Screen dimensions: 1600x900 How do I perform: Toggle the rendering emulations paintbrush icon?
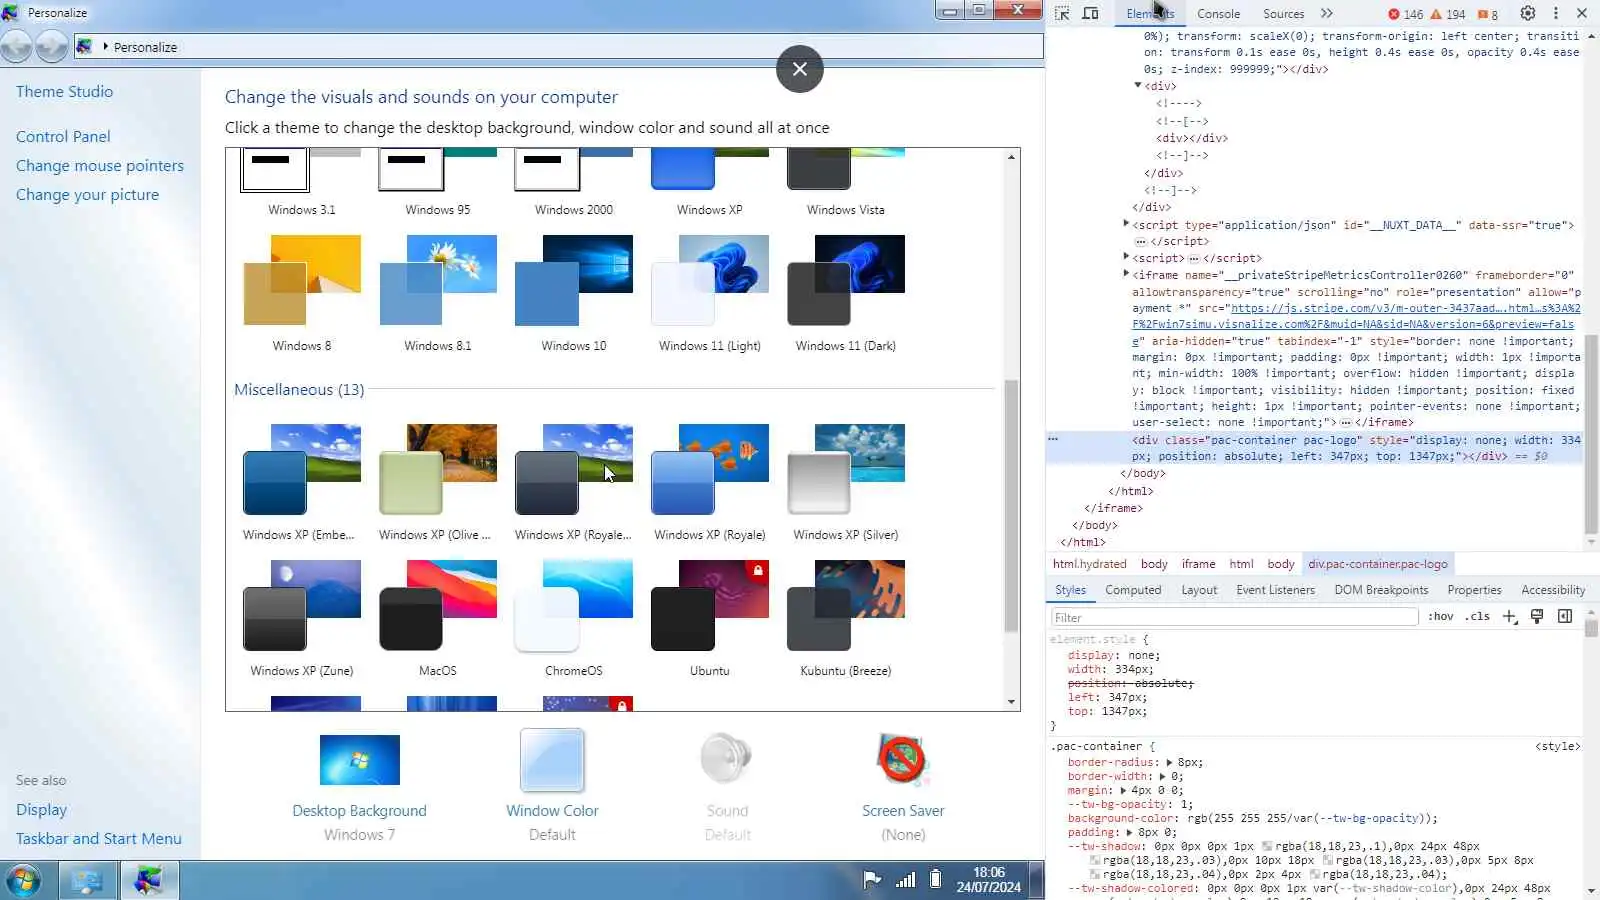click(1537, 616)
